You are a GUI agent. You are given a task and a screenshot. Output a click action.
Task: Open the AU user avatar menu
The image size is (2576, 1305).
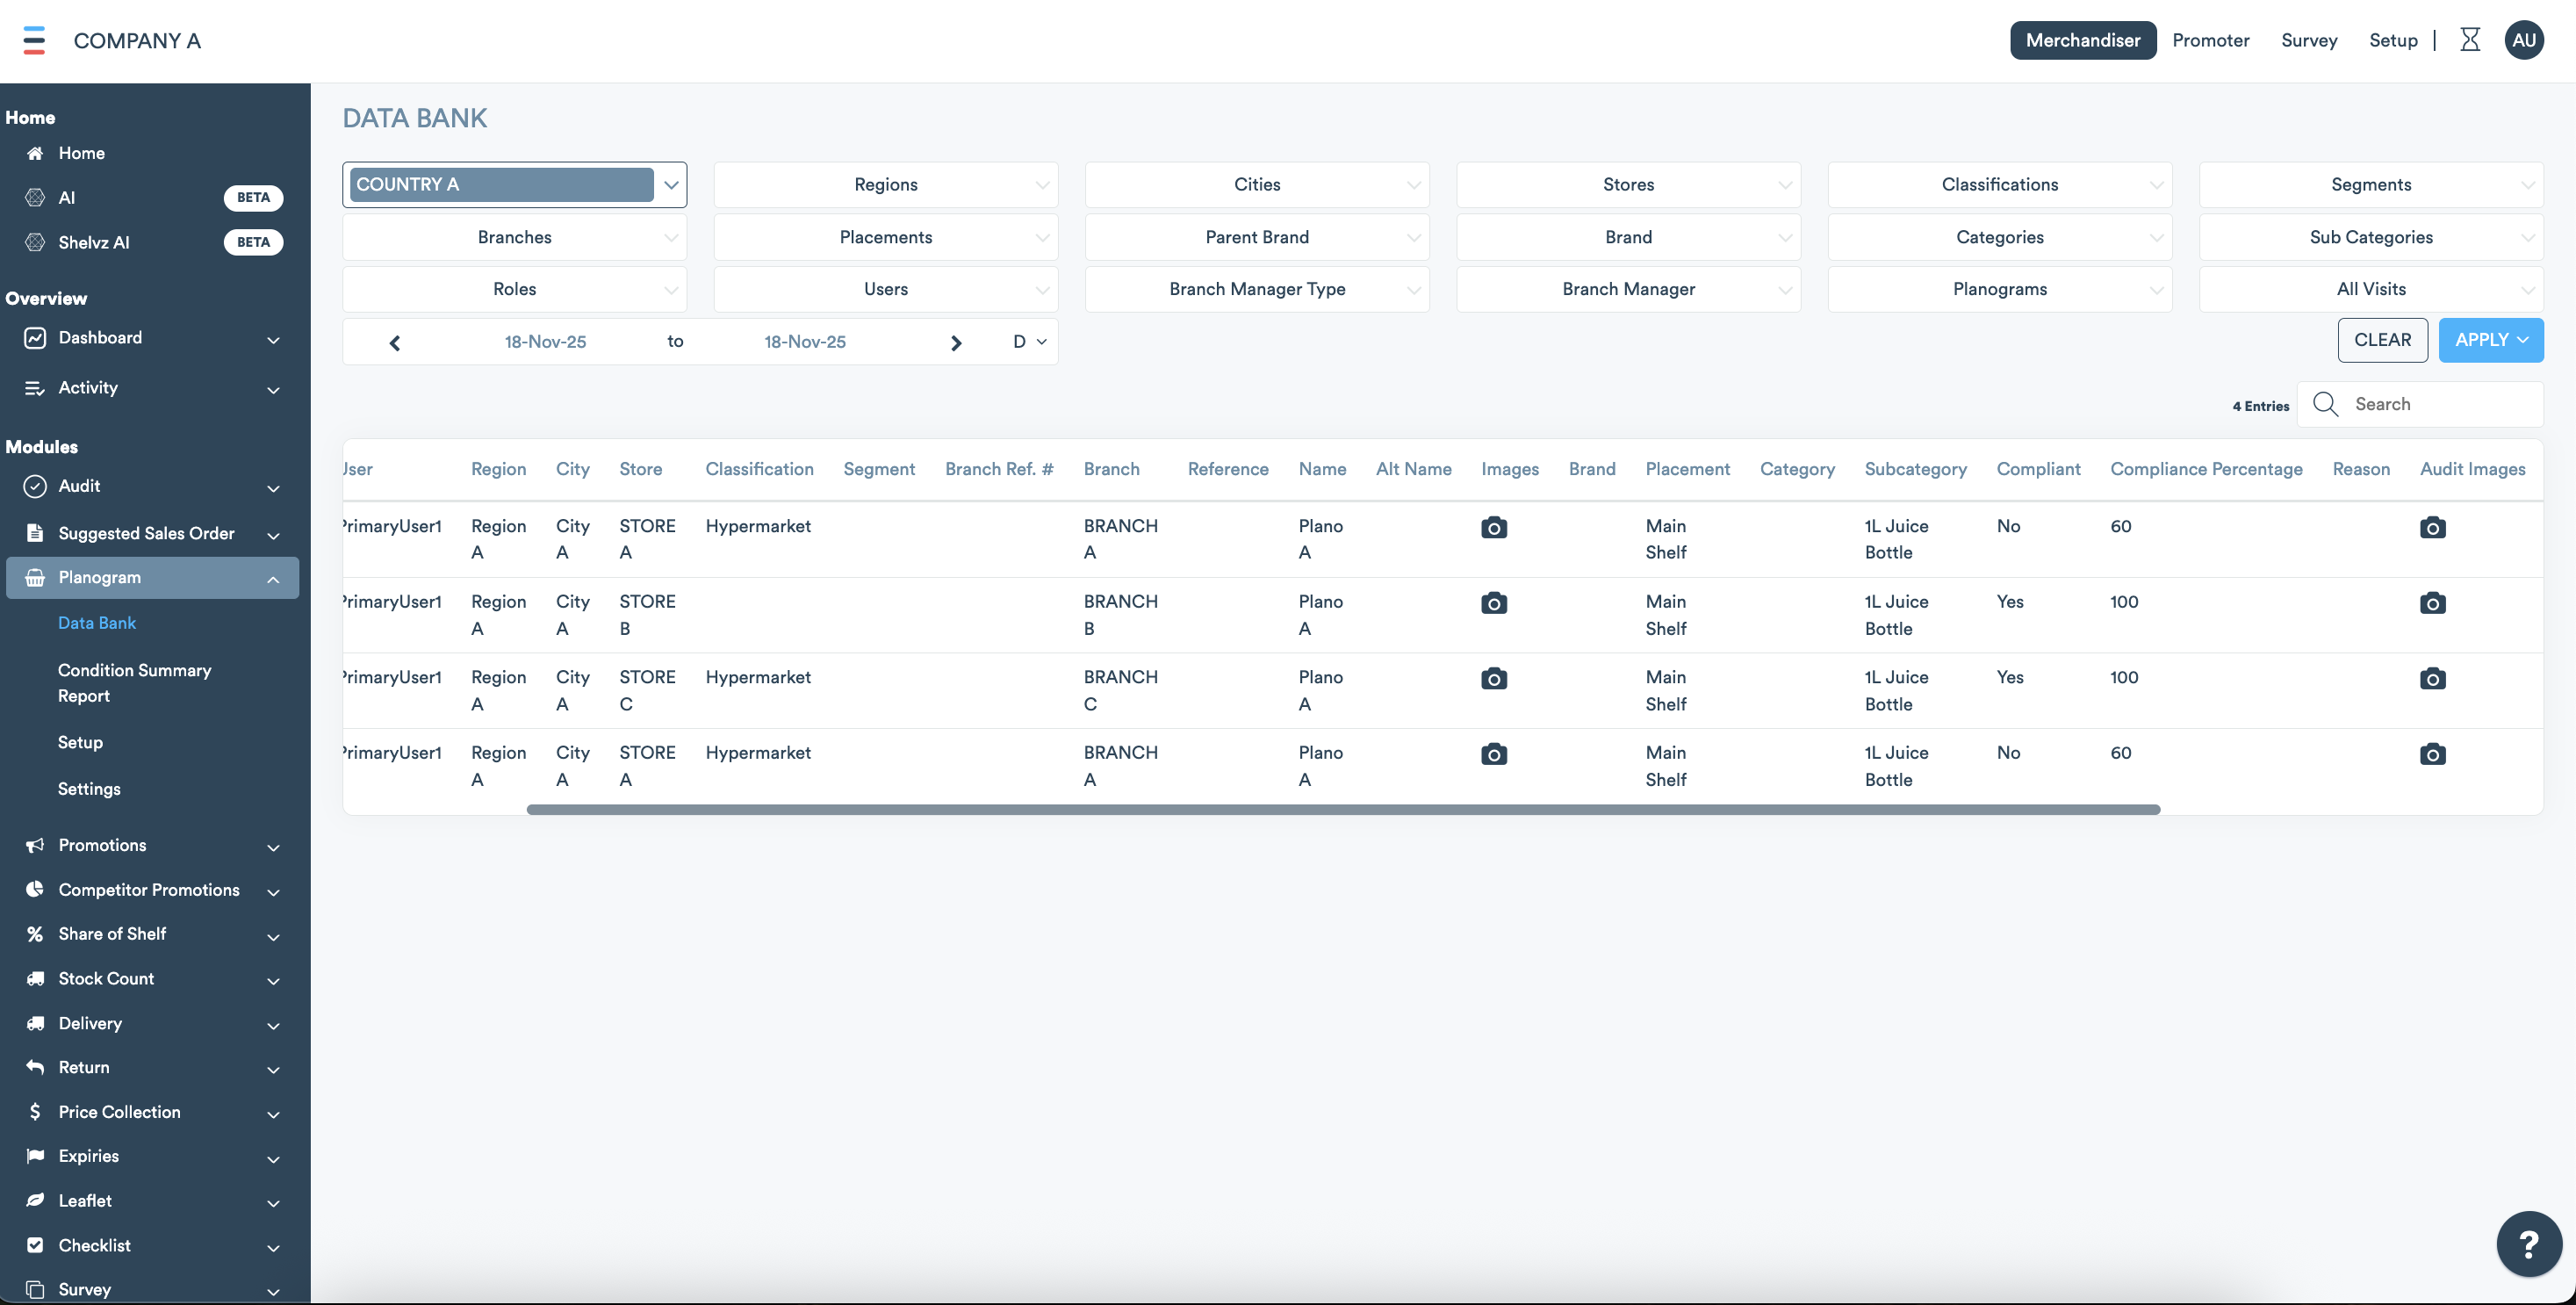click(2523, 40)
